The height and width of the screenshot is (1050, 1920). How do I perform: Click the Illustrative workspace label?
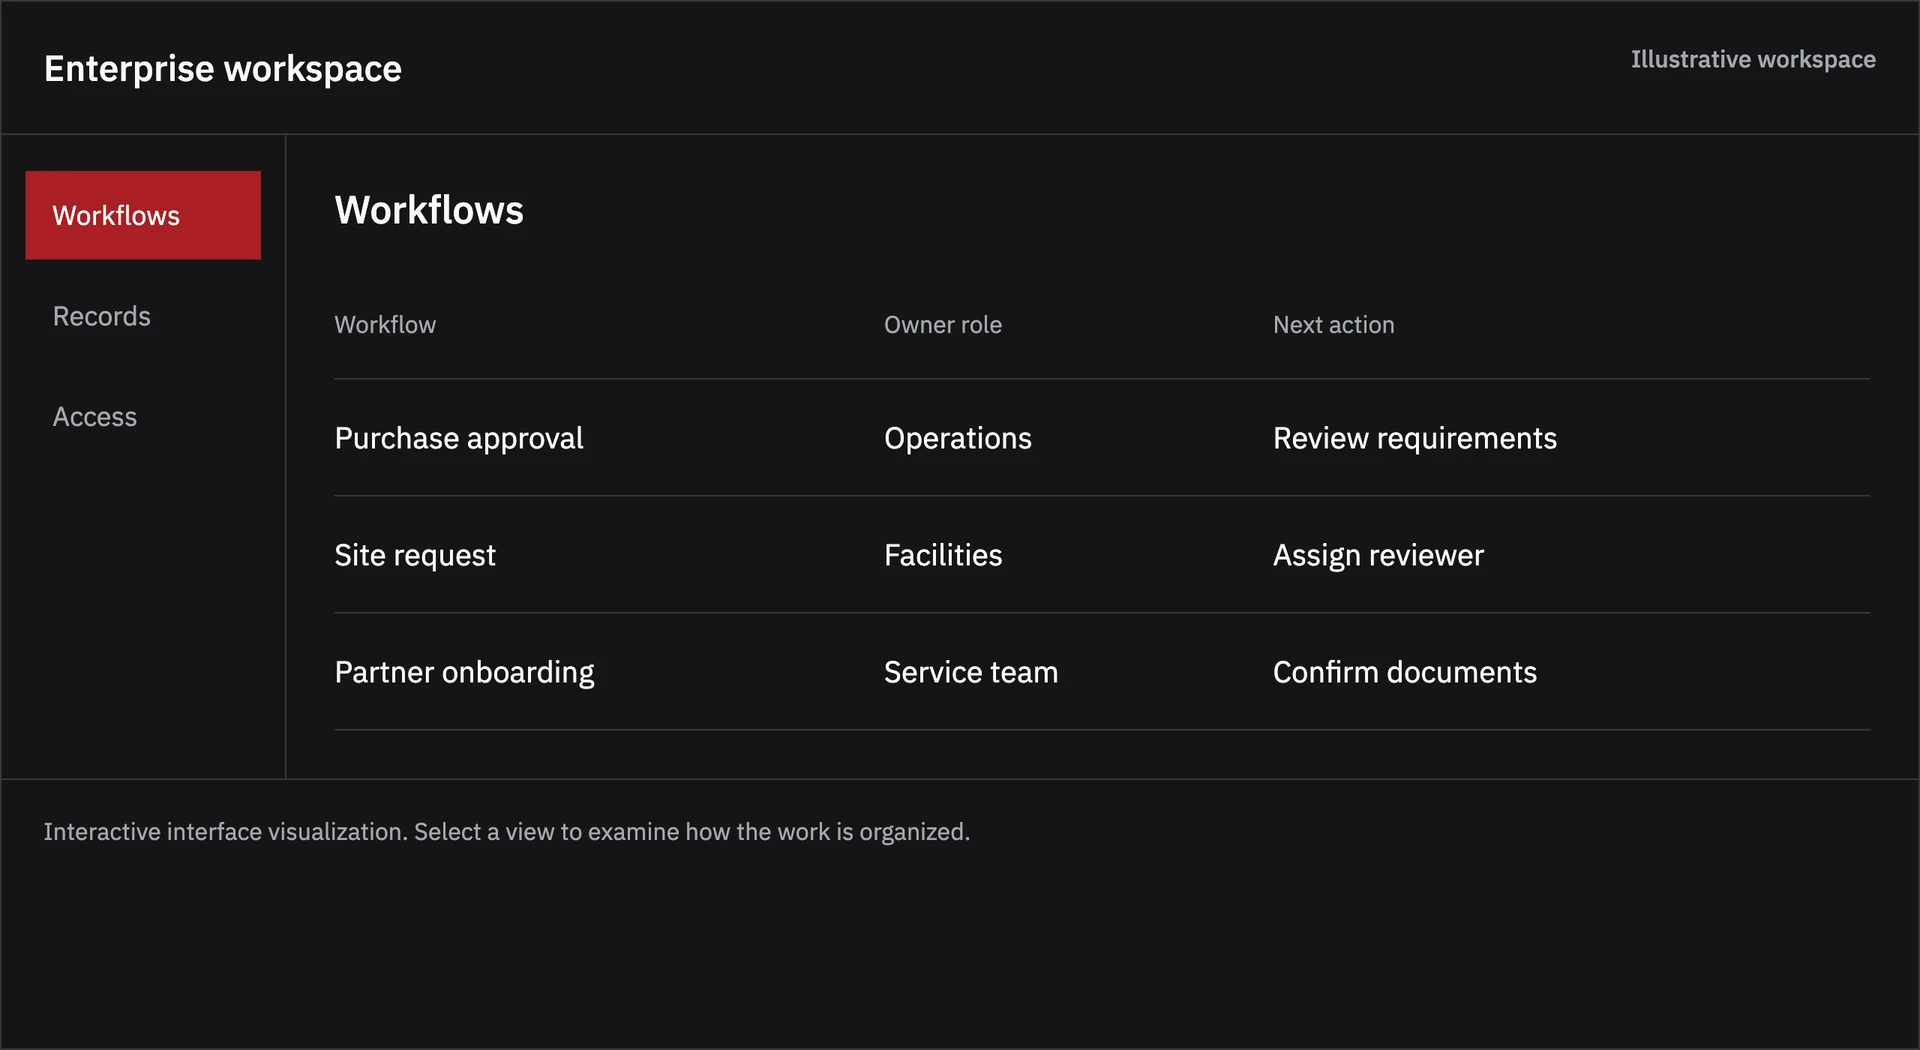(1753, 60)
